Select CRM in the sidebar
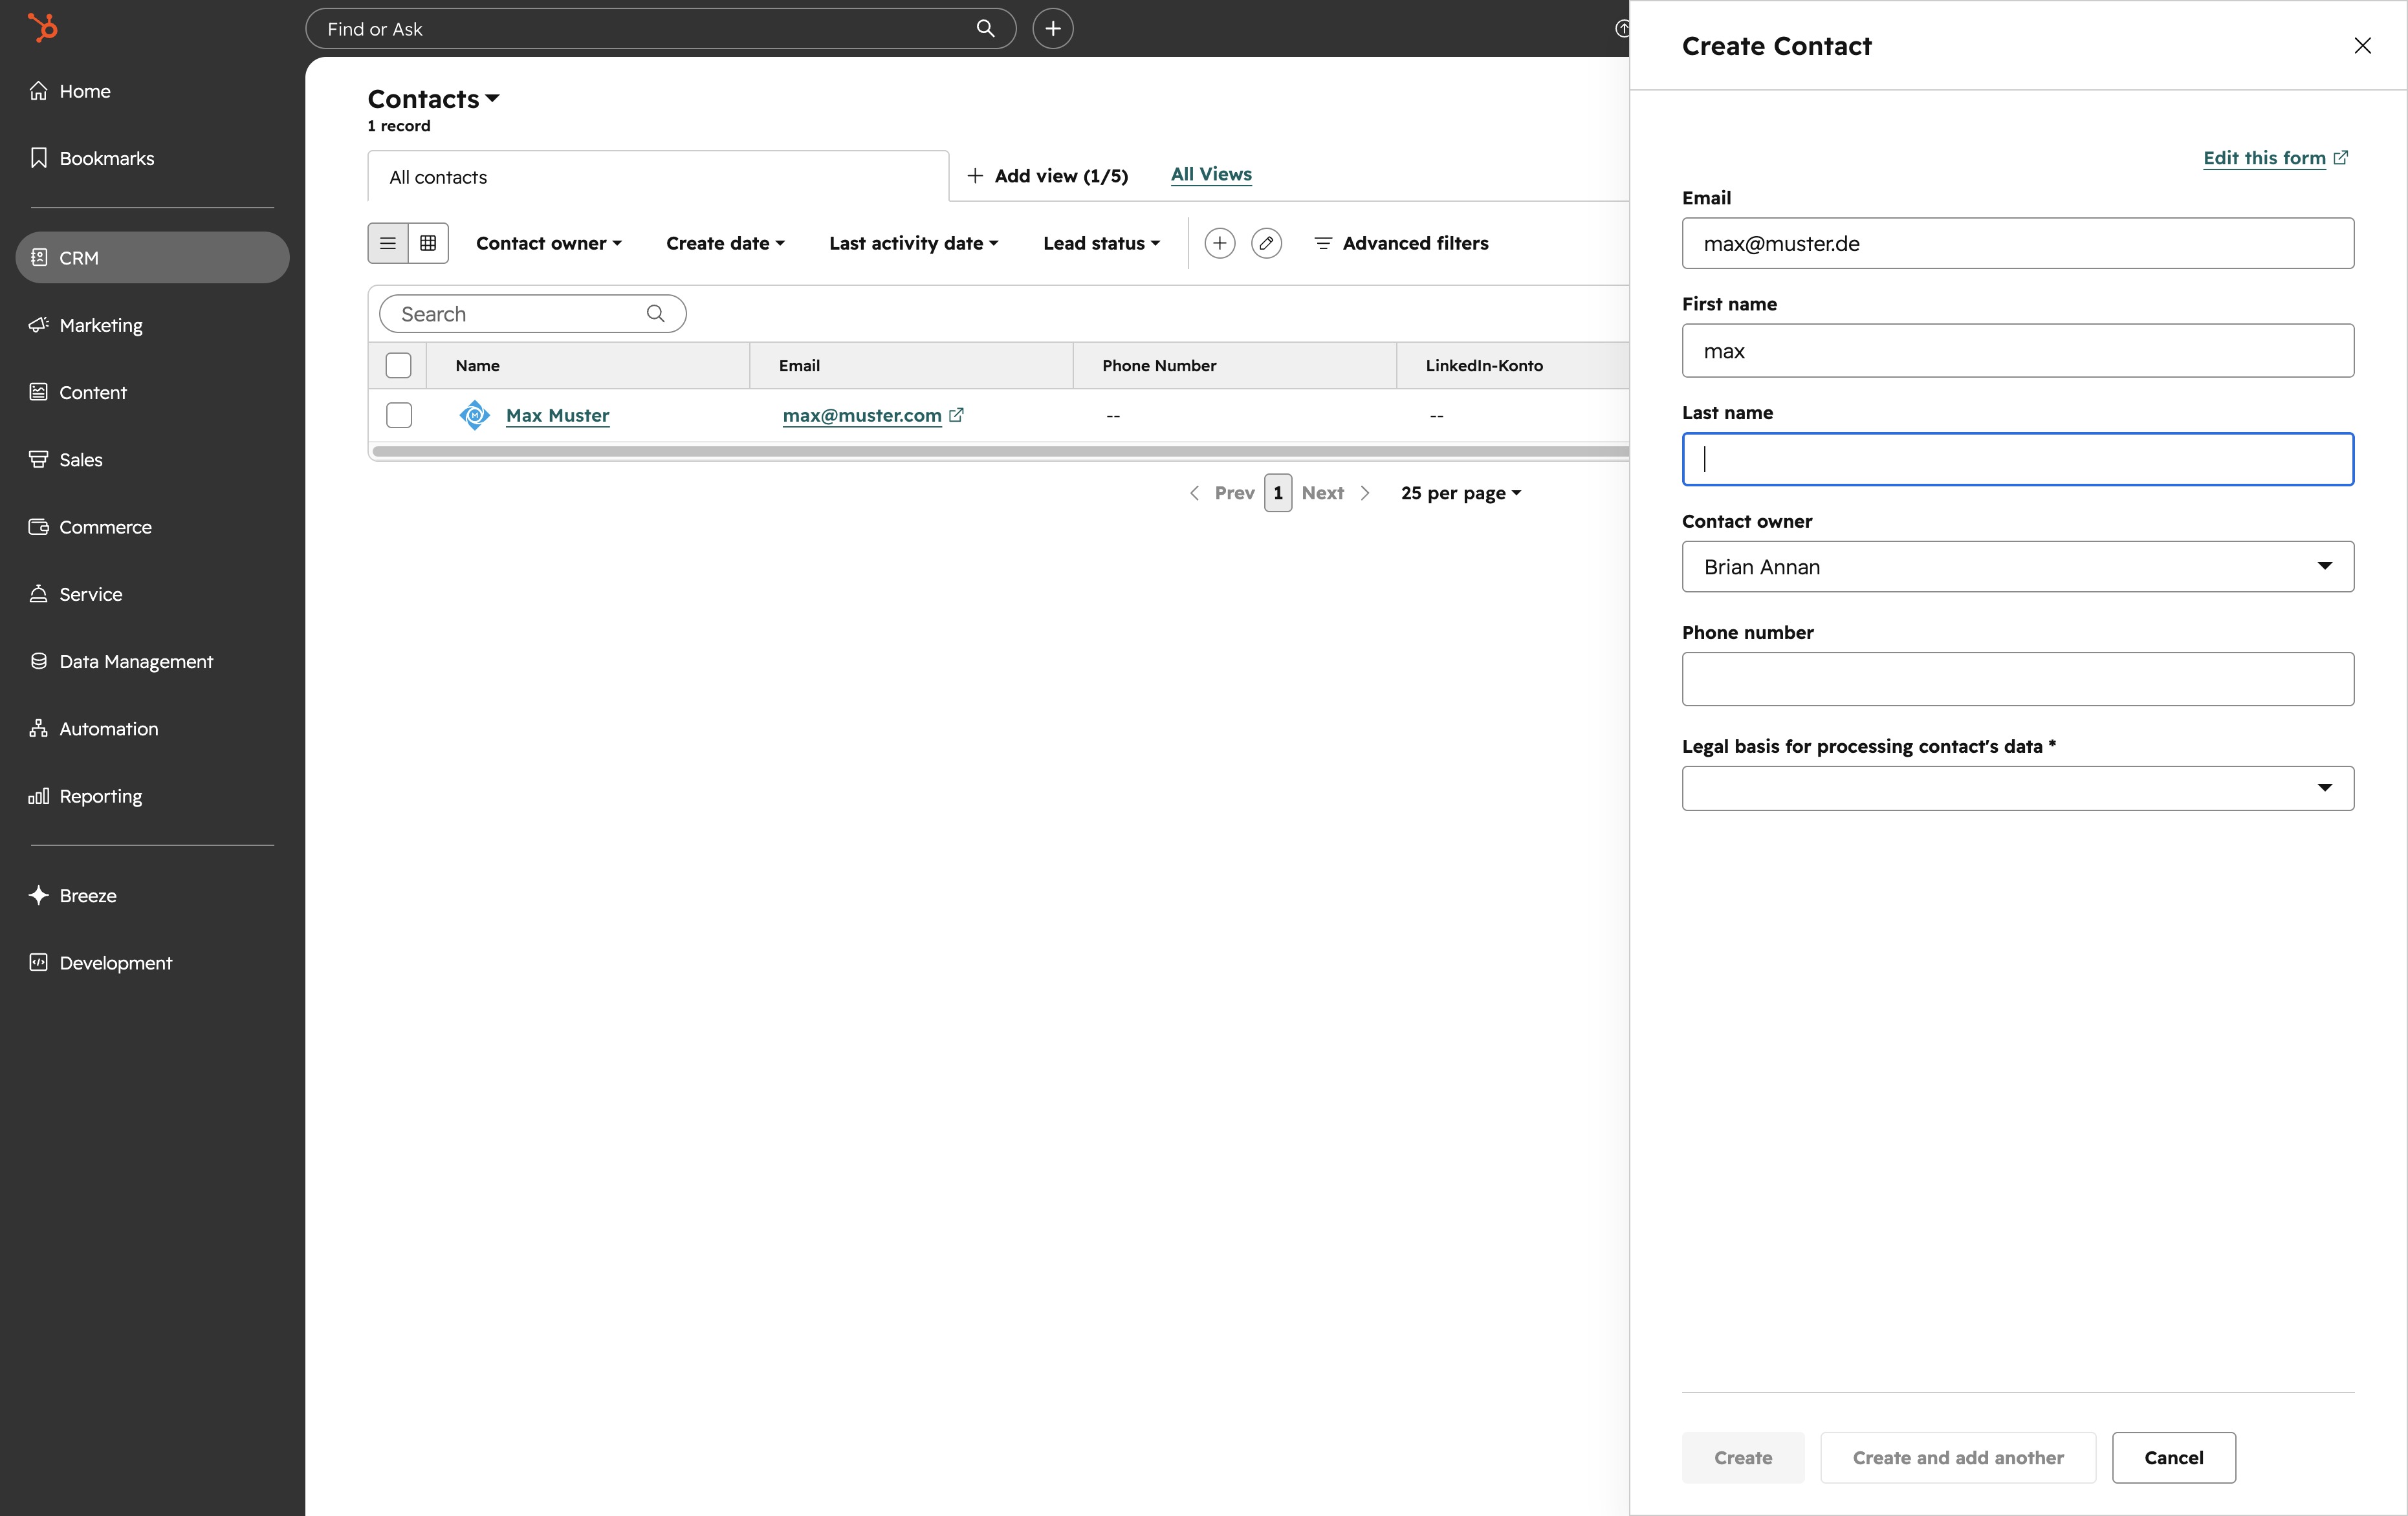 pos(152,257)
